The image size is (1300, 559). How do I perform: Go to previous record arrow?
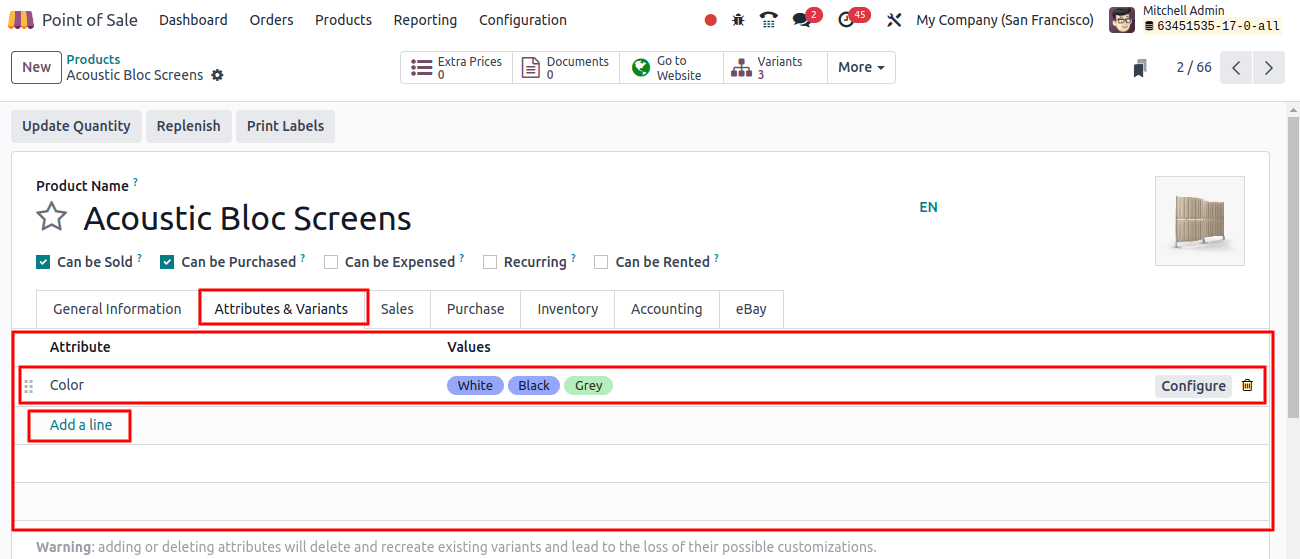(x=1237, y=68)
